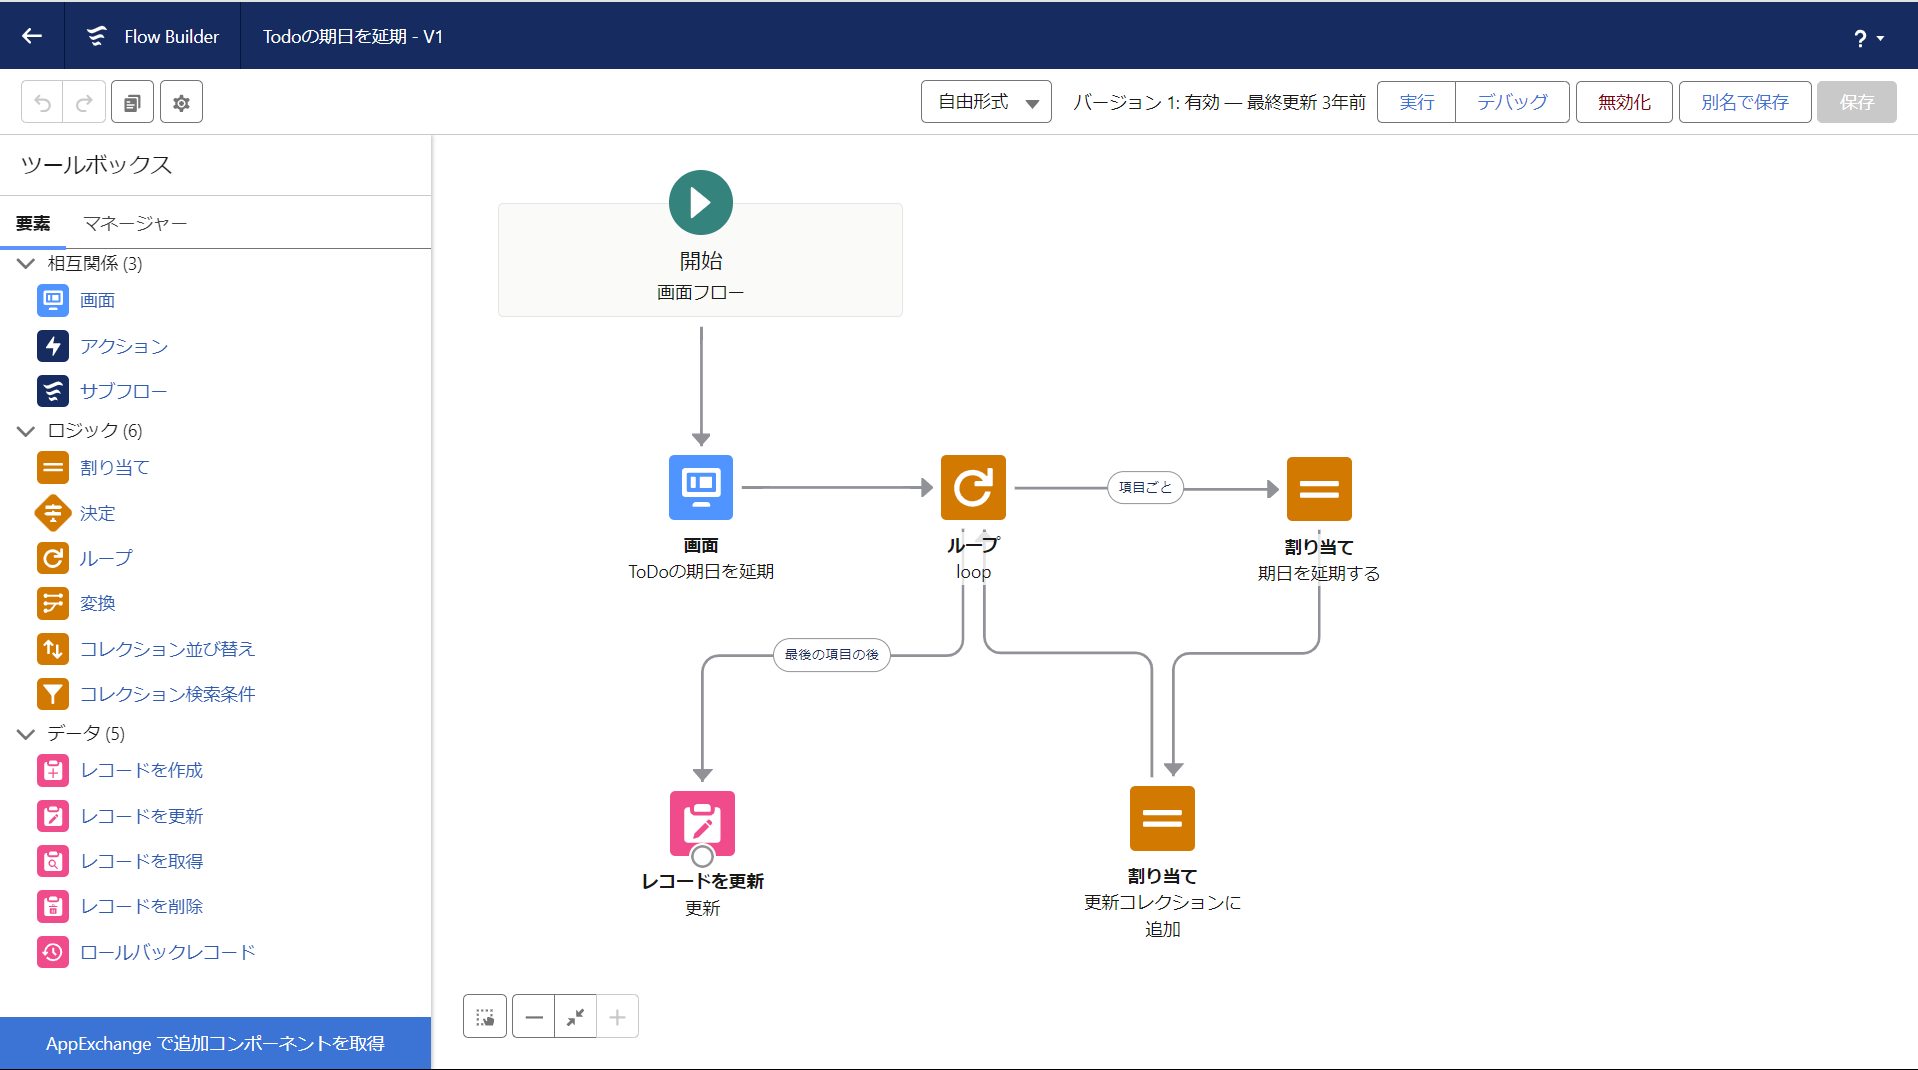Click the 別名で保存 button
The height and width of the screenshot is (1070, 1918).
(x=1745, y=102)
